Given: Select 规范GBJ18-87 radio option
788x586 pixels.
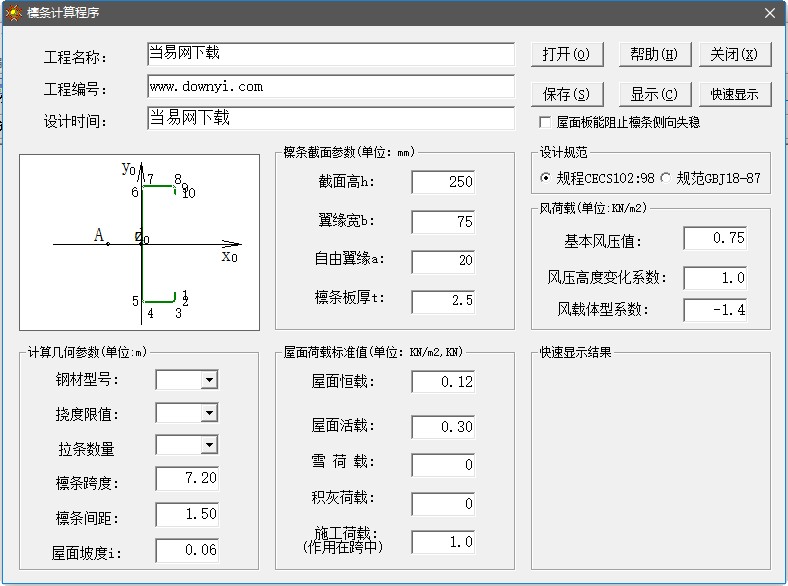Looking at the screenshot, I should pos(666,178).
